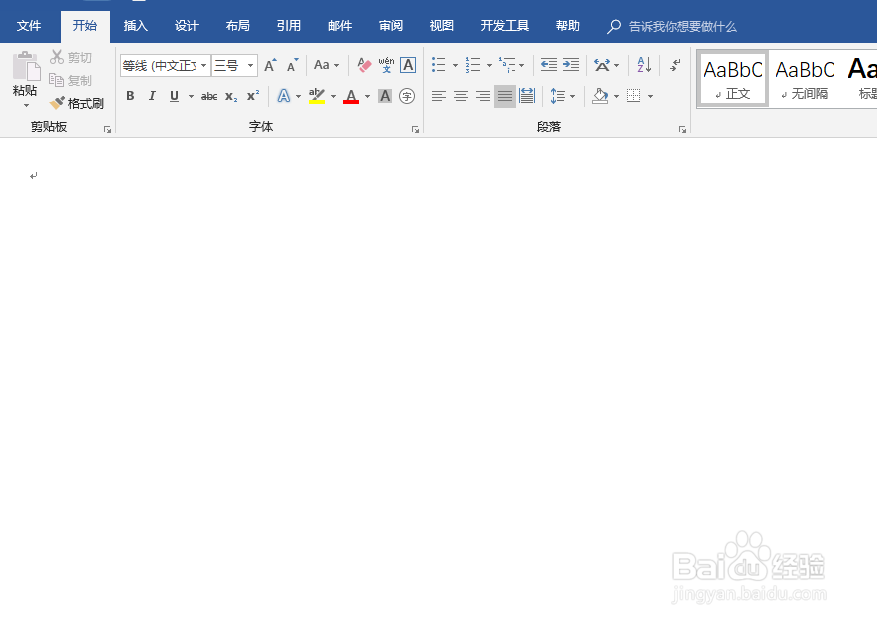This screenshot has height=625, width=877.
Task: Open the Clipboard pane launcher
Action: click(x=107, y=129)
